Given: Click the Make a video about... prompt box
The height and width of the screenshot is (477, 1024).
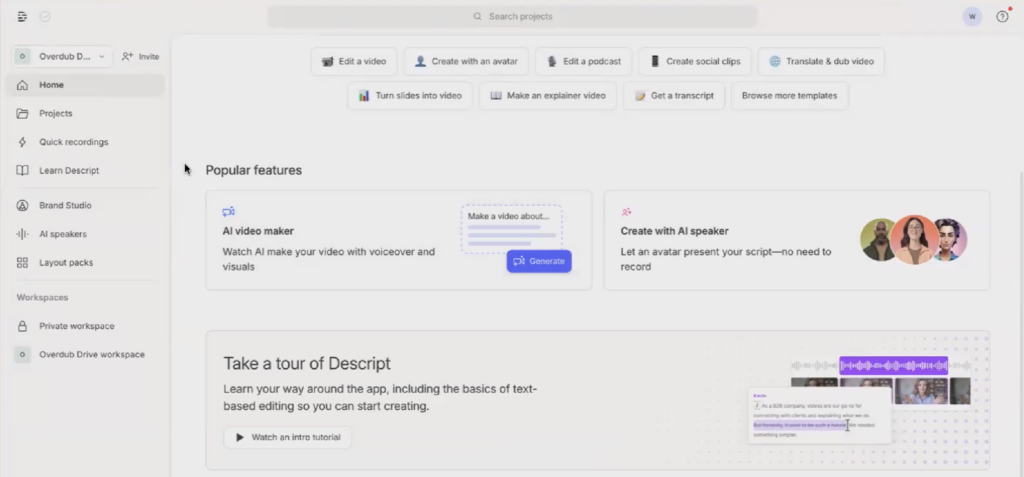Looking at the screenshot, I should (511, 229).
